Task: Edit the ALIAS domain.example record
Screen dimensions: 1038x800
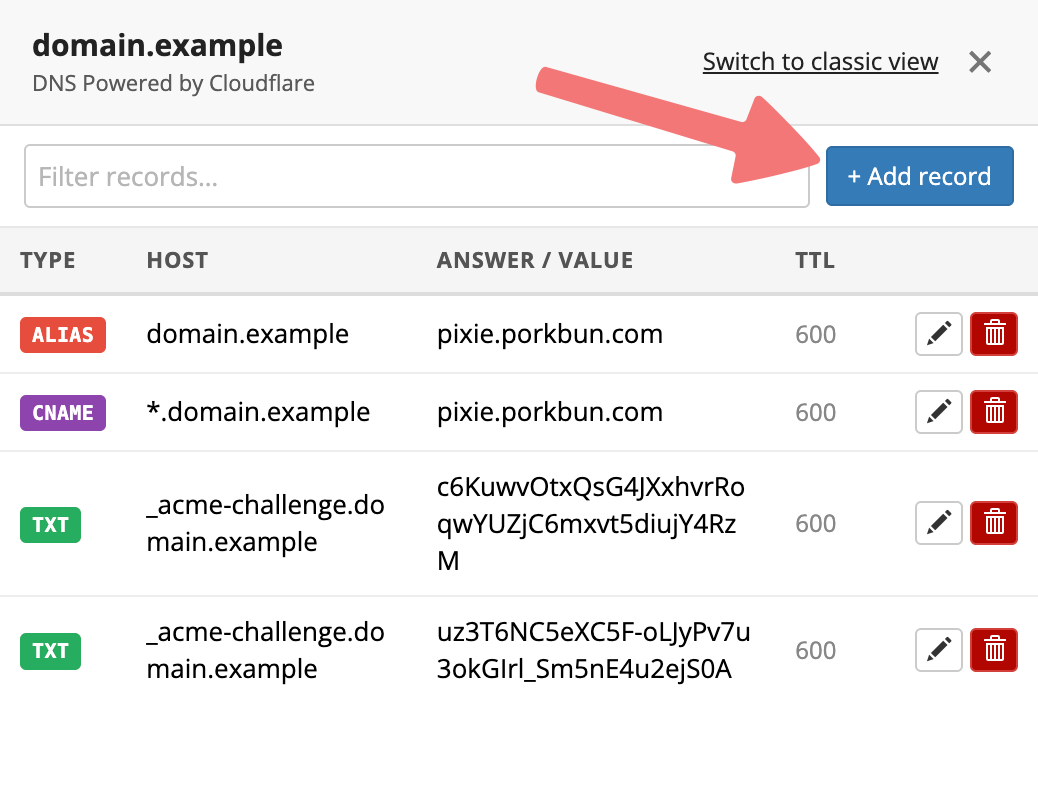Action: (x=939, y=334)
